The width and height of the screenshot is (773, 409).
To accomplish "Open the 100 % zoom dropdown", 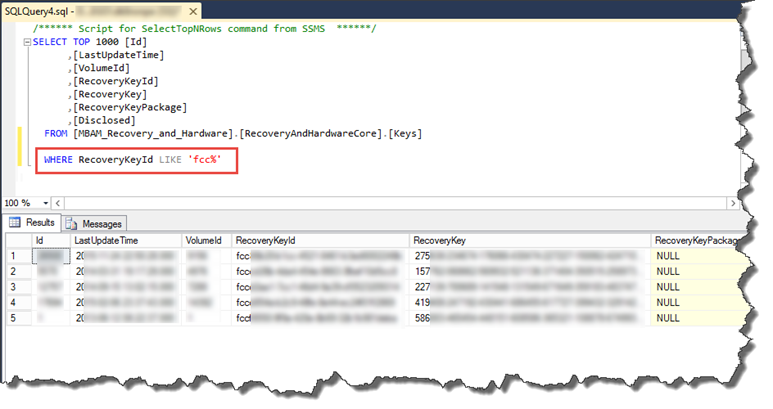I will 46,203.
